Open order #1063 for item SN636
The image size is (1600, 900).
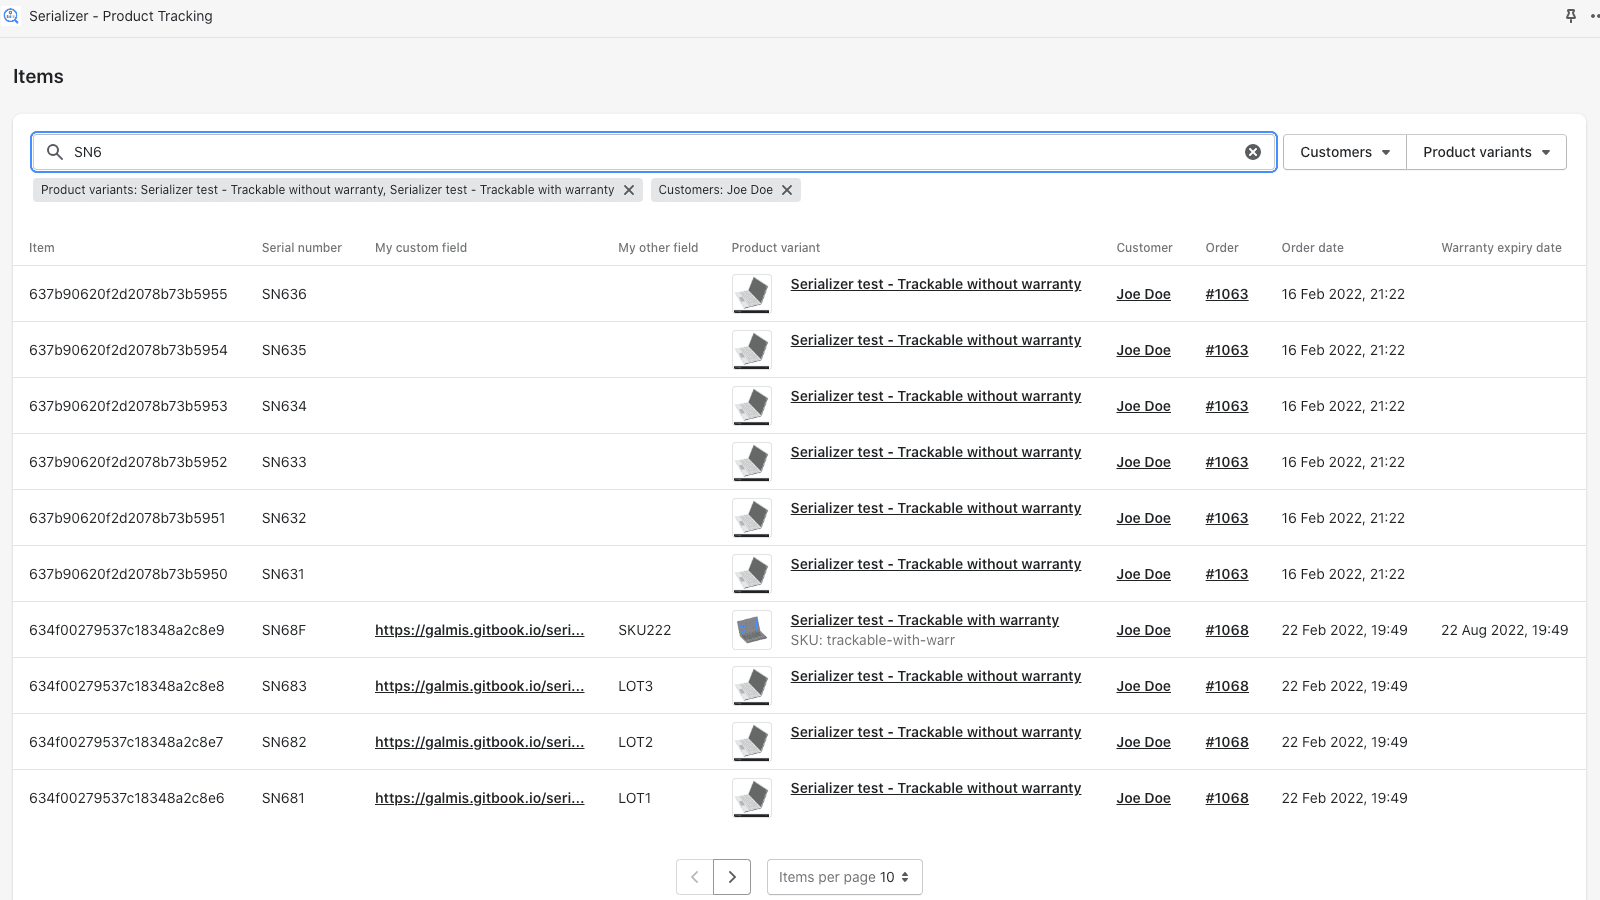[x=1226, y=294]
